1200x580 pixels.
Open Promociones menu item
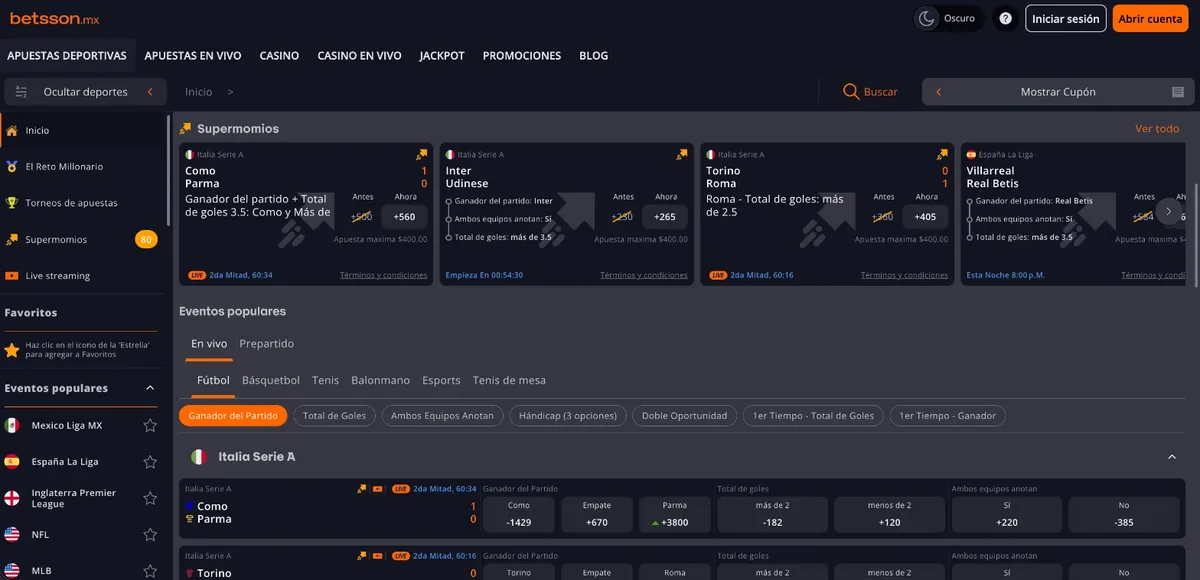[522, 56]
